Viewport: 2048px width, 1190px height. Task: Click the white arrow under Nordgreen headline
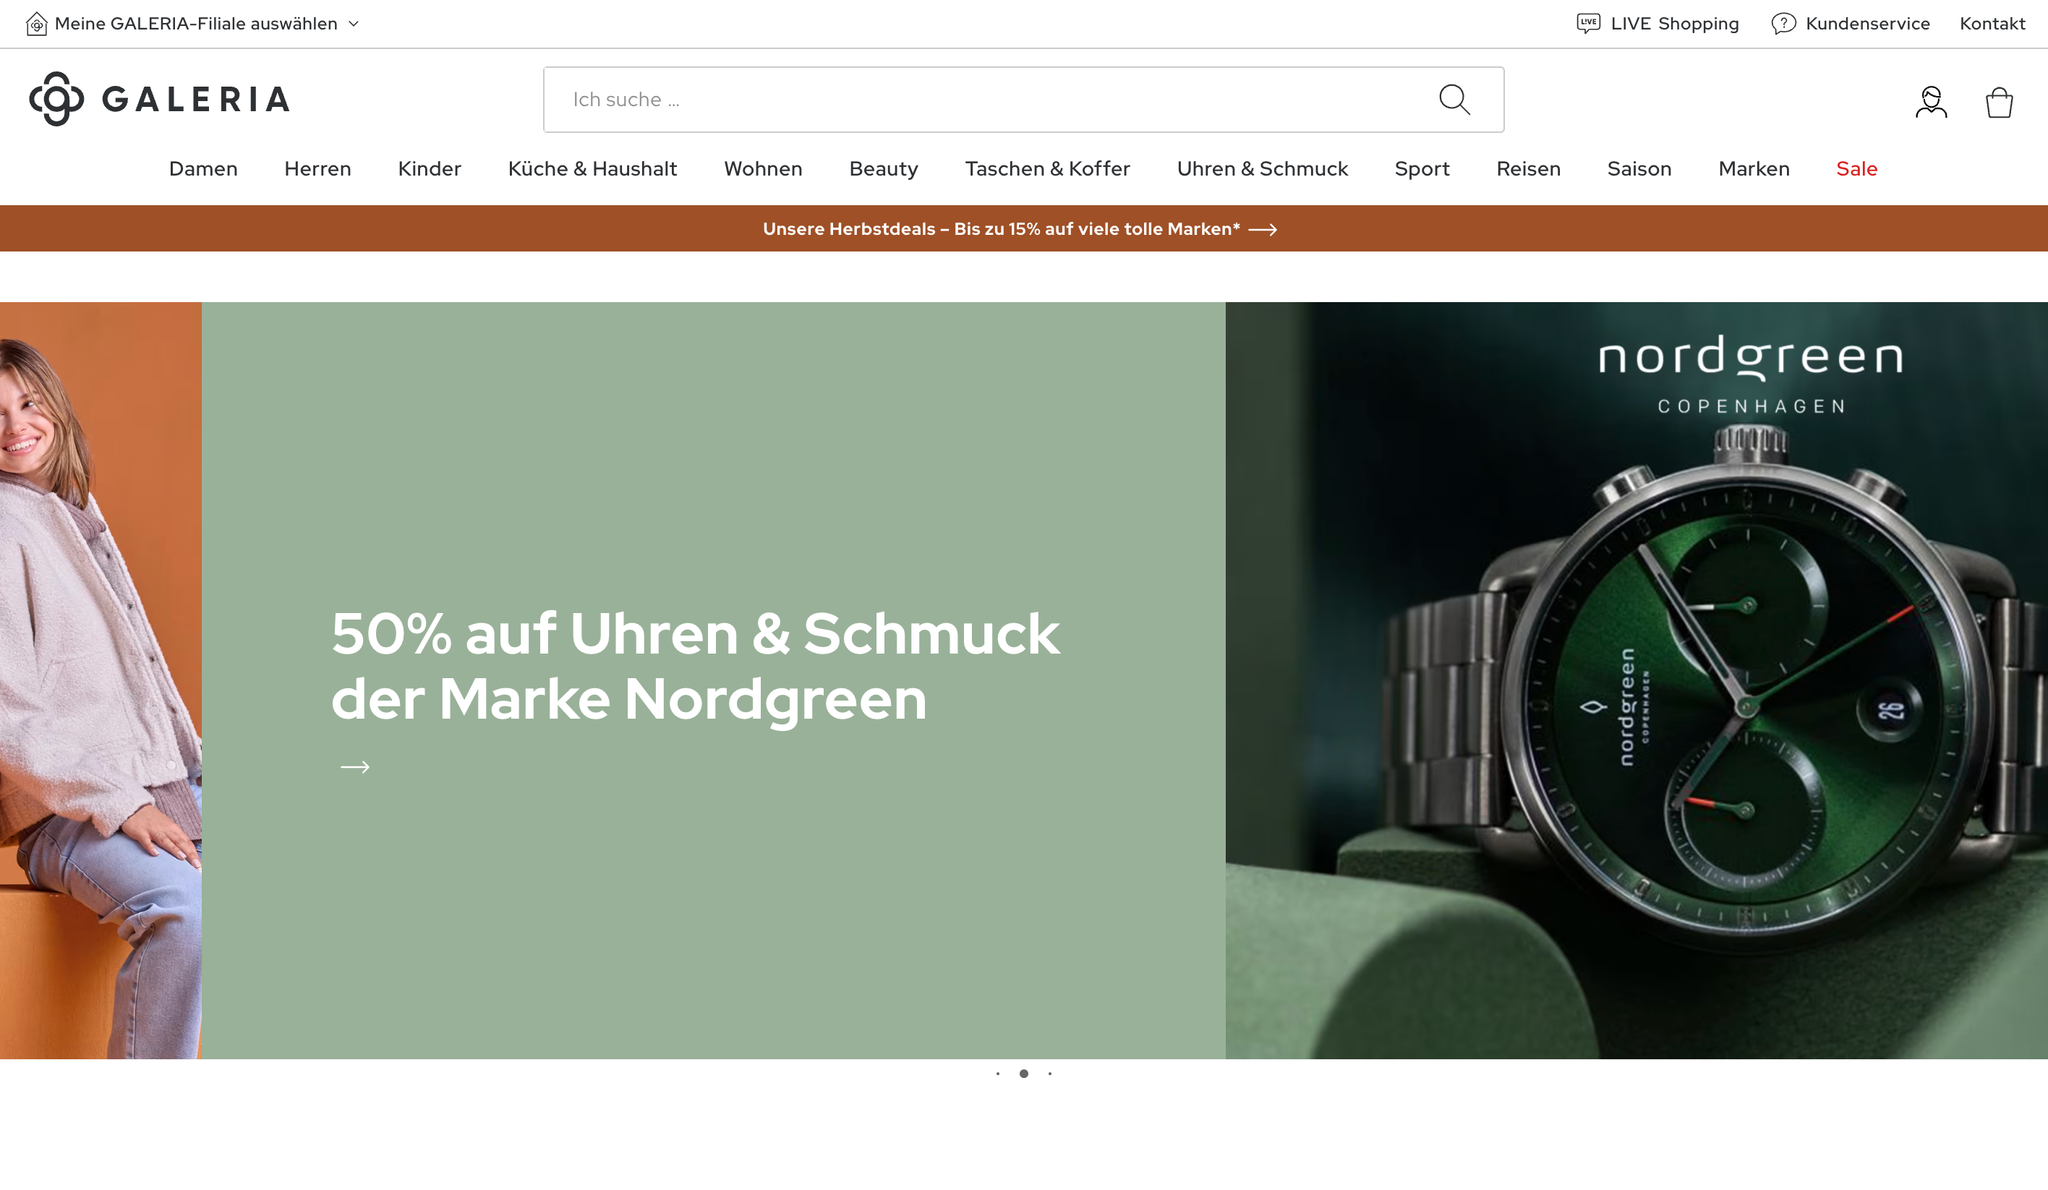pos(355,767)
